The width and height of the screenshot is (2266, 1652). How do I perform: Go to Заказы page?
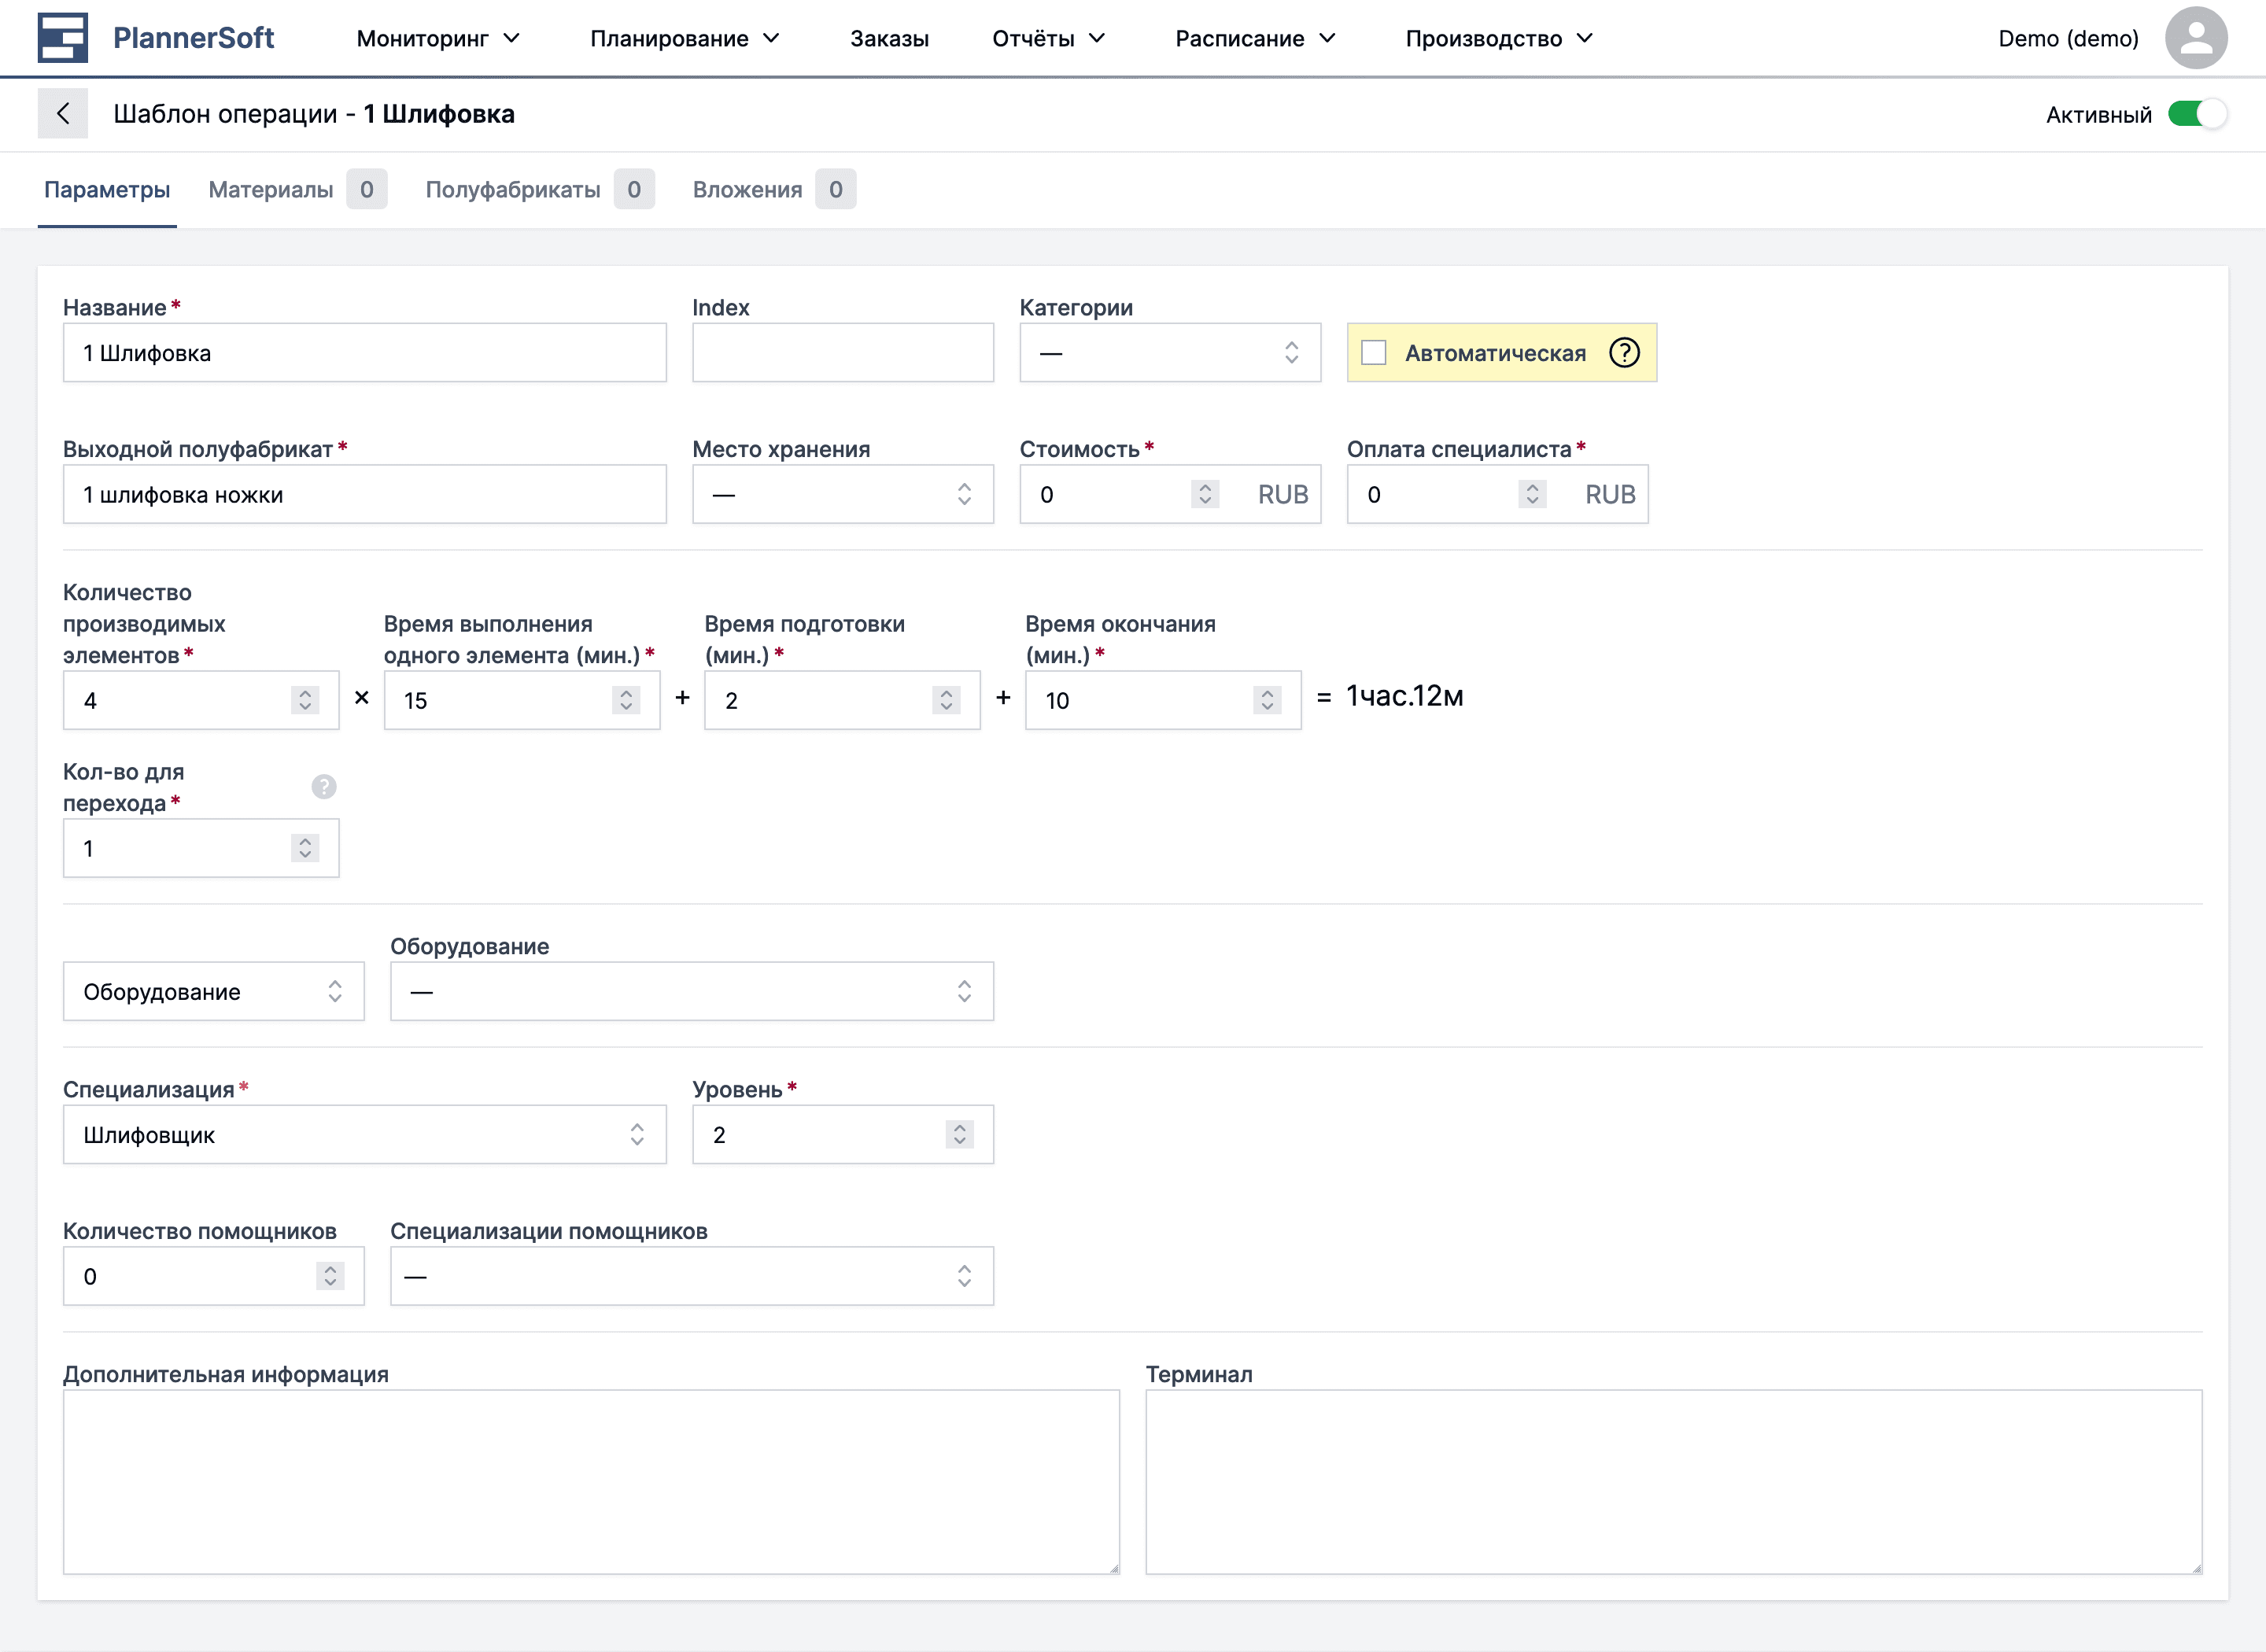point(889,38)
